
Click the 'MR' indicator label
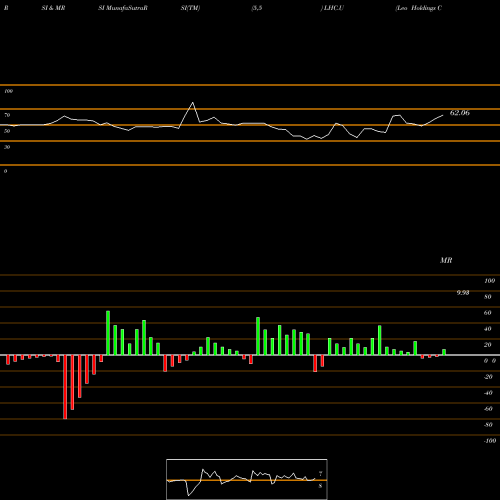[x=446, y=260]
